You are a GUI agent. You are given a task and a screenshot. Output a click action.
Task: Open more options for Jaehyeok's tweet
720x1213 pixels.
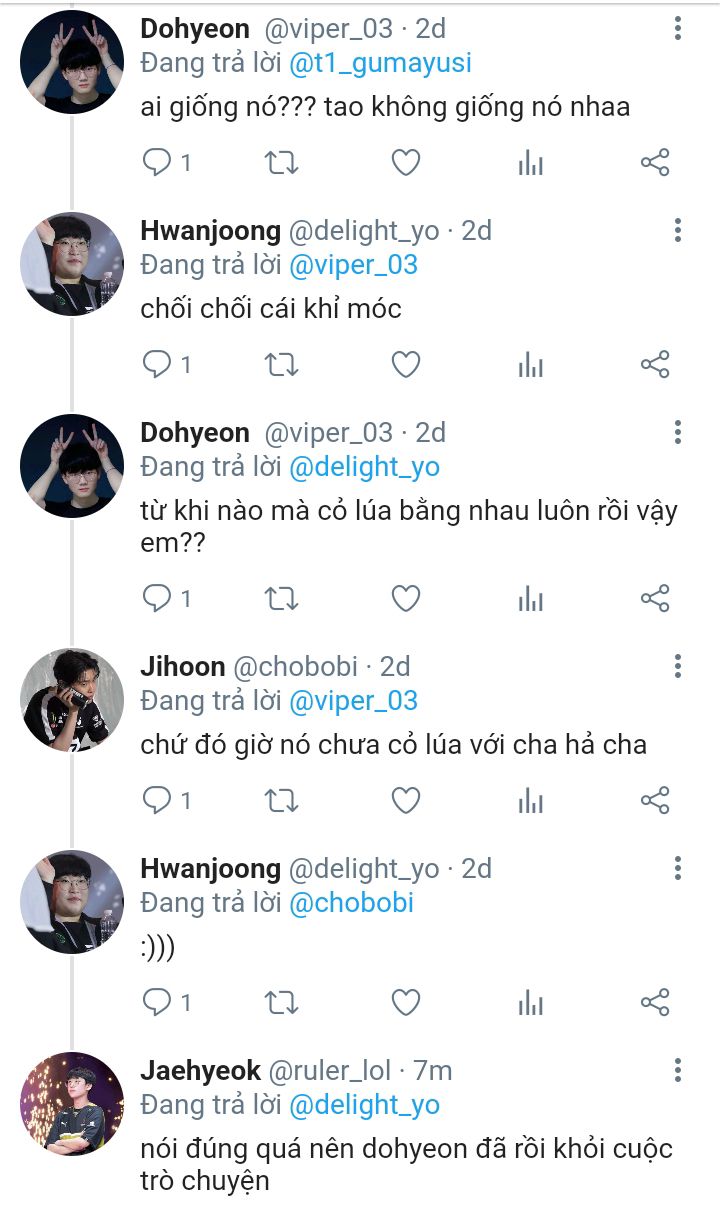[x=678, y=1070]
